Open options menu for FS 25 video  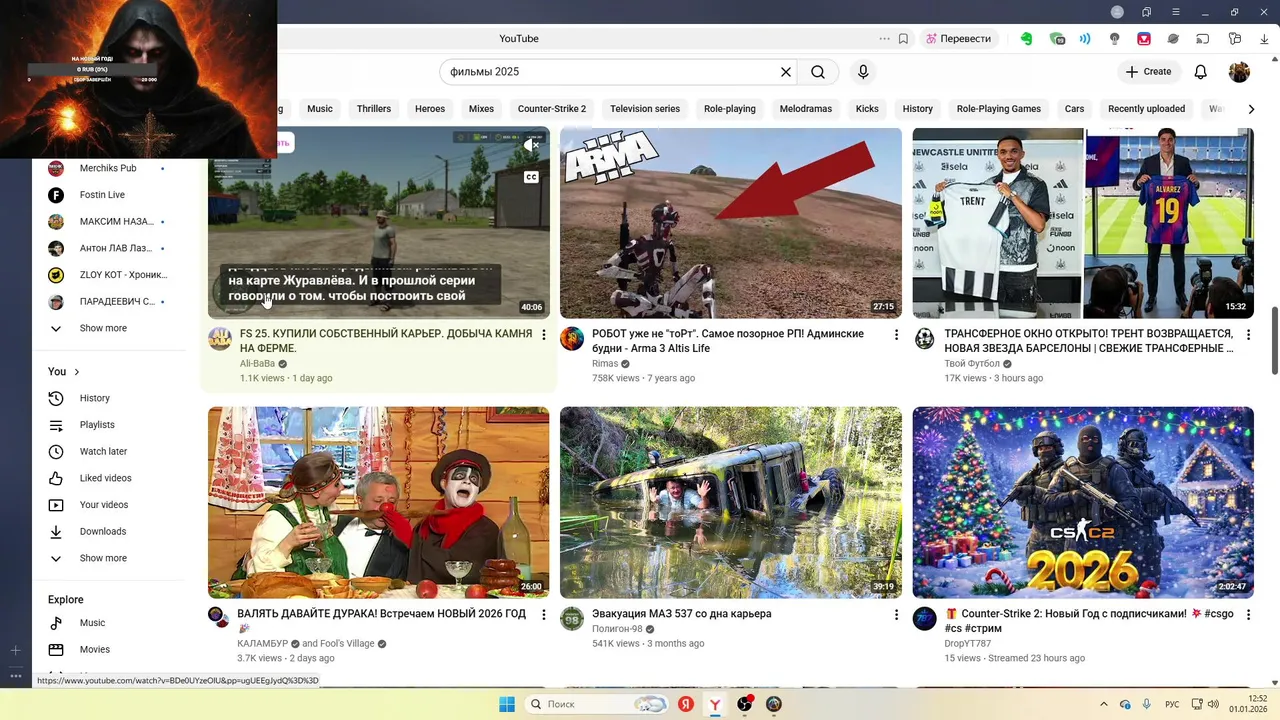[x=544, y=335]
